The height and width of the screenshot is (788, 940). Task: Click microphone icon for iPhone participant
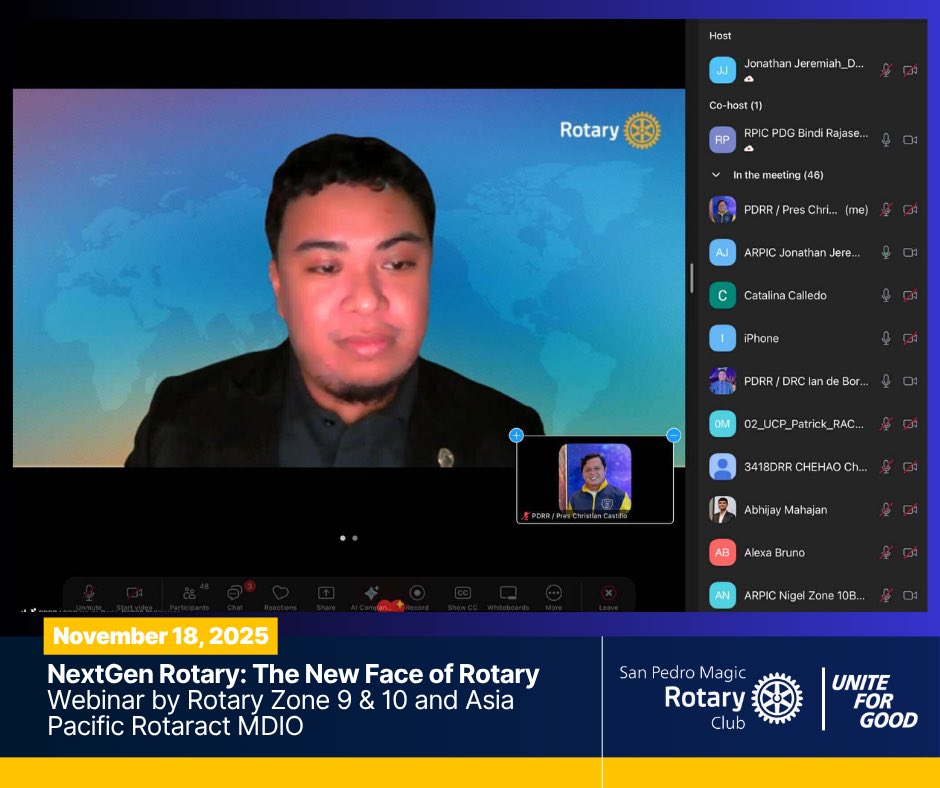click(885, 338)
